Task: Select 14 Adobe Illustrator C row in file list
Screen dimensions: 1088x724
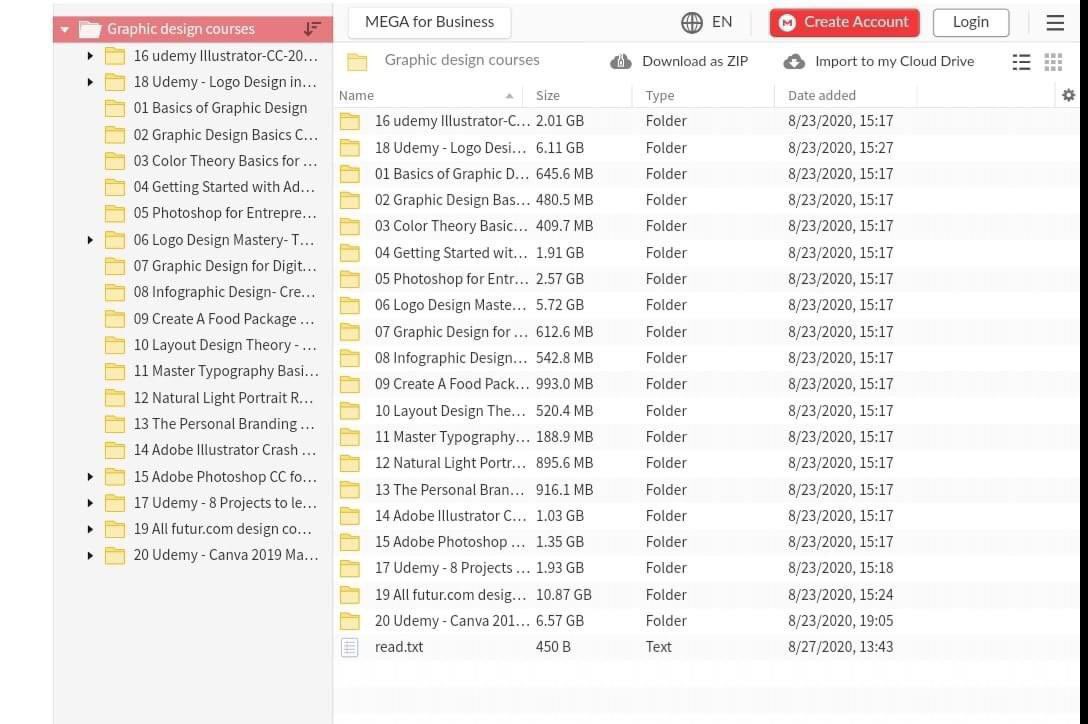Action: 707,516
